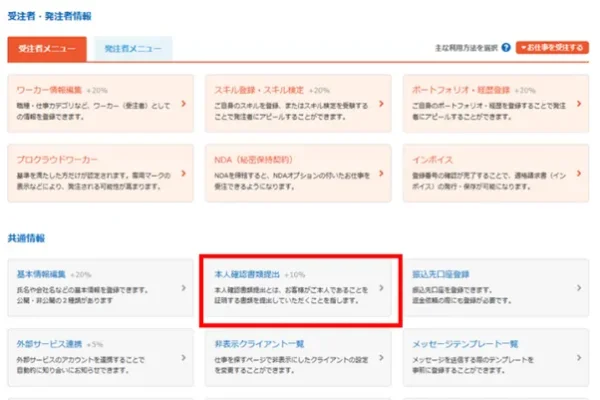Switch to the 発注者メニュー tab
This screenshot has height=400, width=600.
(133, 49)
